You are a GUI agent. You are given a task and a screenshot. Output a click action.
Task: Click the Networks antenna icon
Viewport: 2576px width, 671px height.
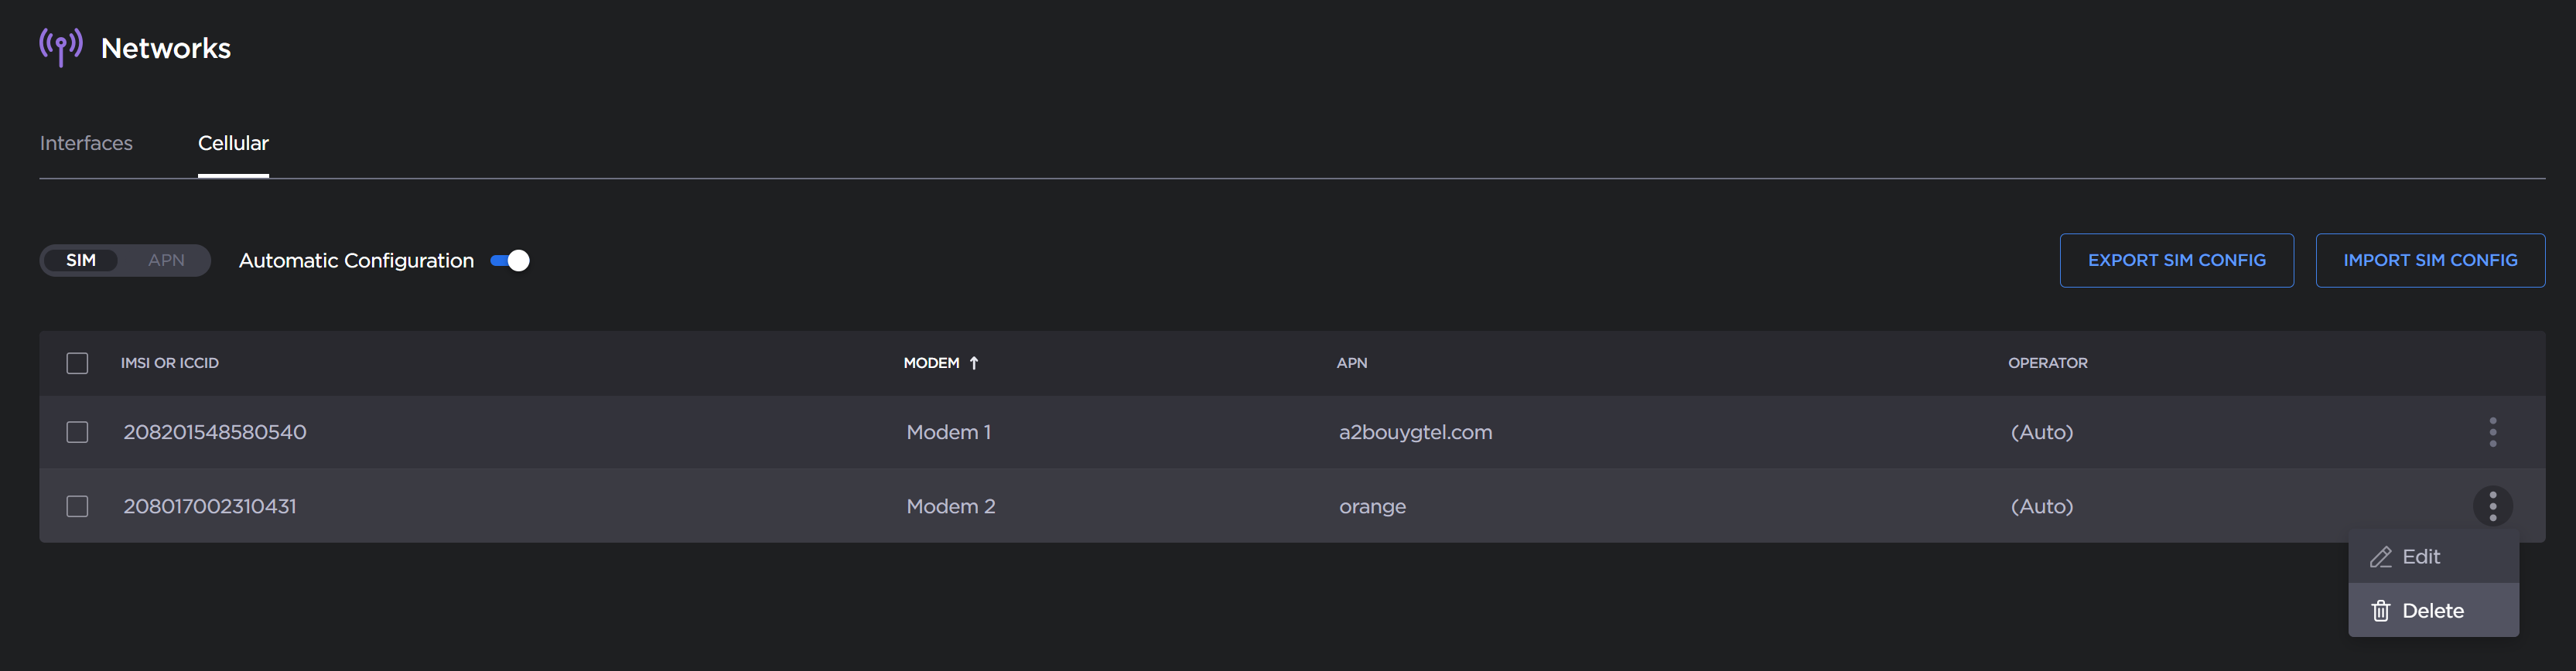click(61, 47)
